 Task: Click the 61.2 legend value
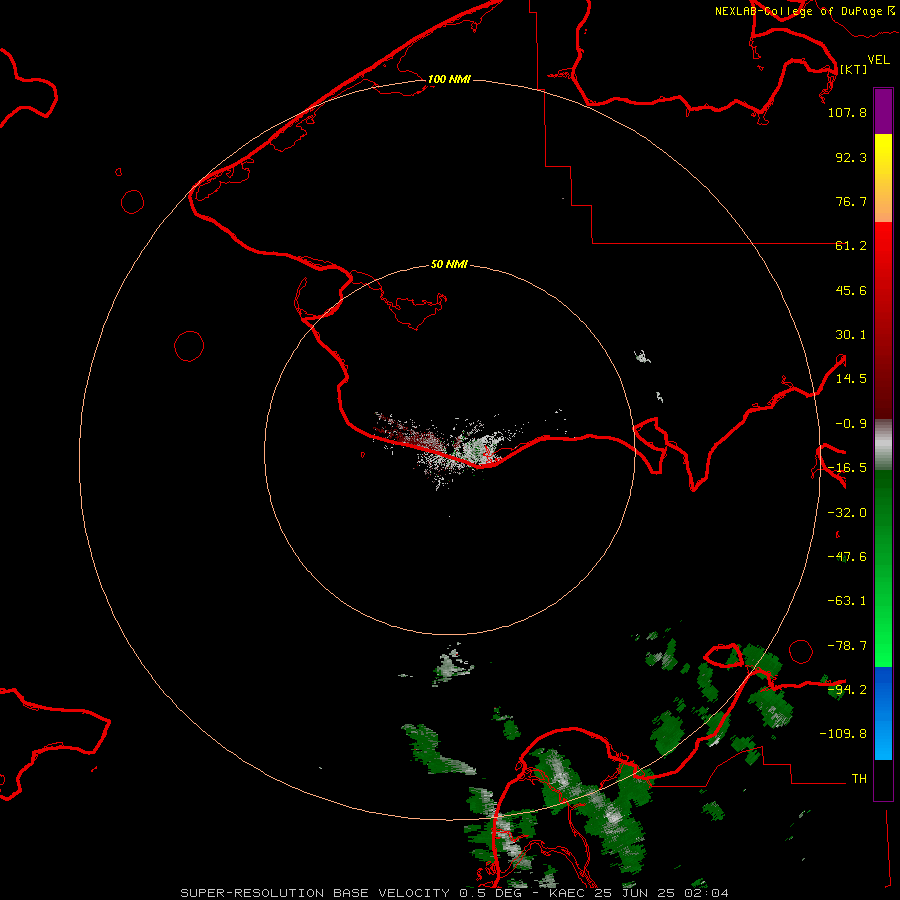(851, 246)
